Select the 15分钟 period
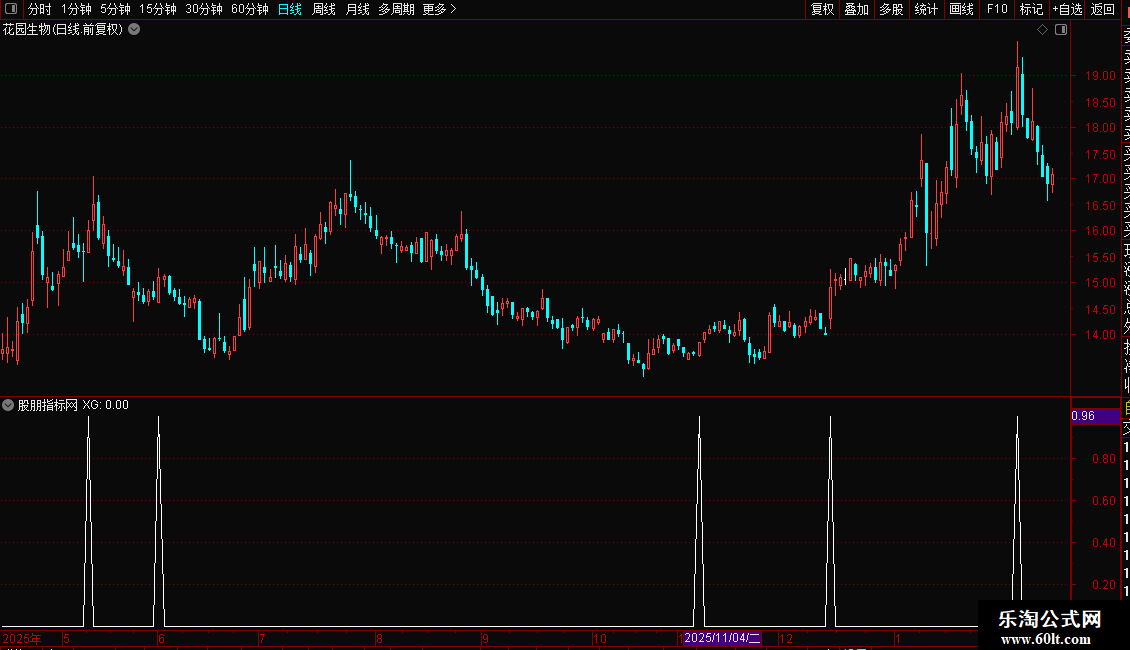The width and height of the screenshot is (1130, 650). tap(157, 9)
